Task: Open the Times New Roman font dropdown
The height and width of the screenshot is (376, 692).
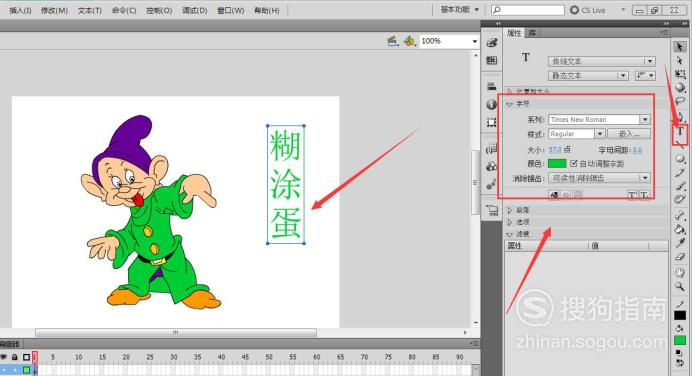Action: (599, 120)
